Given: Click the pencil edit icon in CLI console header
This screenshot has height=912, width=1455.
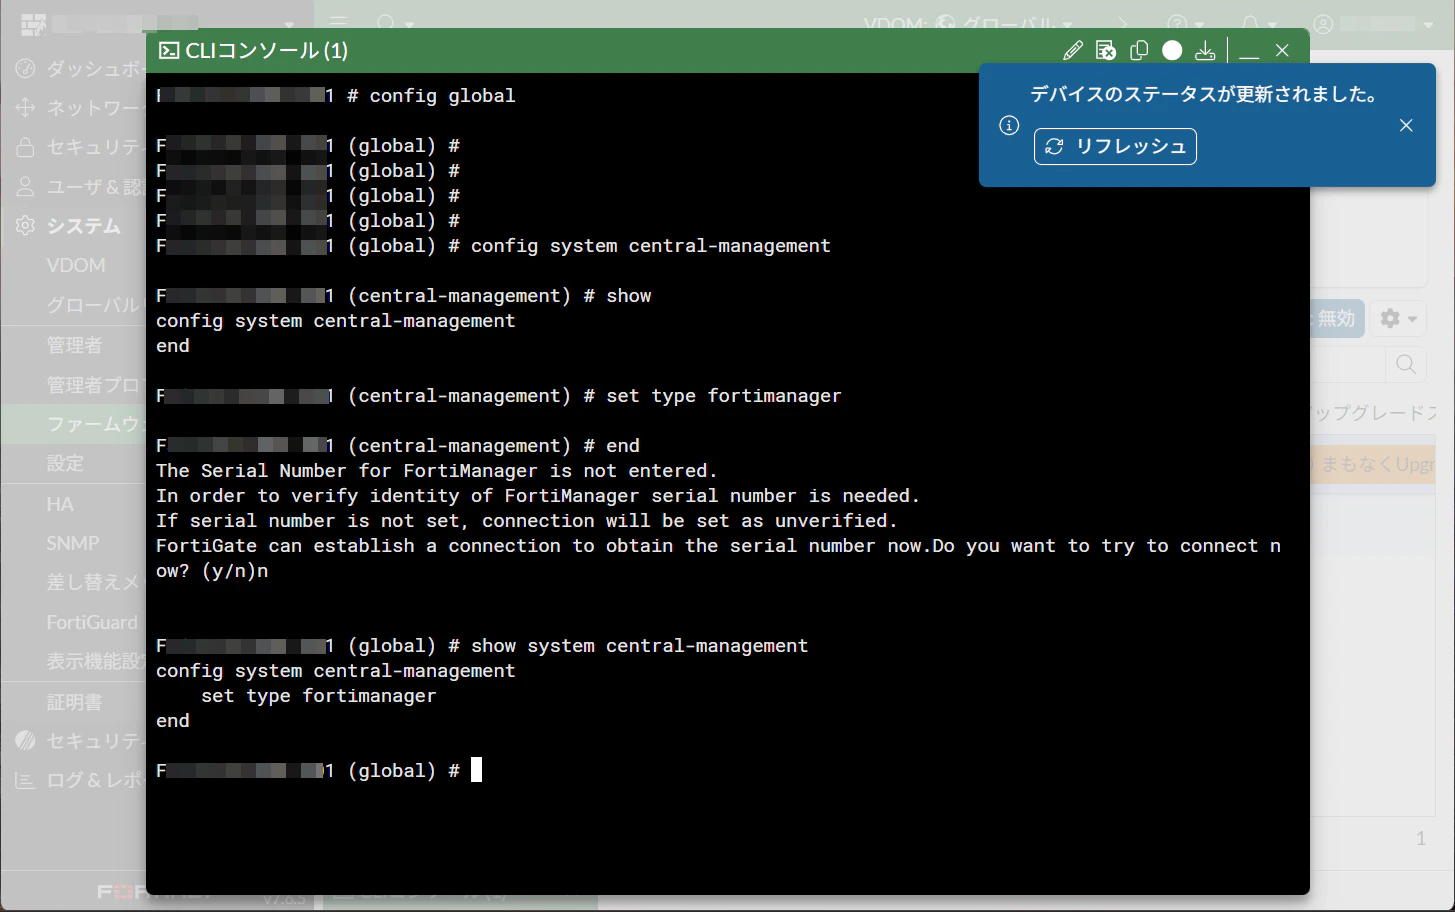Looking at the screenshot, I should [1073, 50].
